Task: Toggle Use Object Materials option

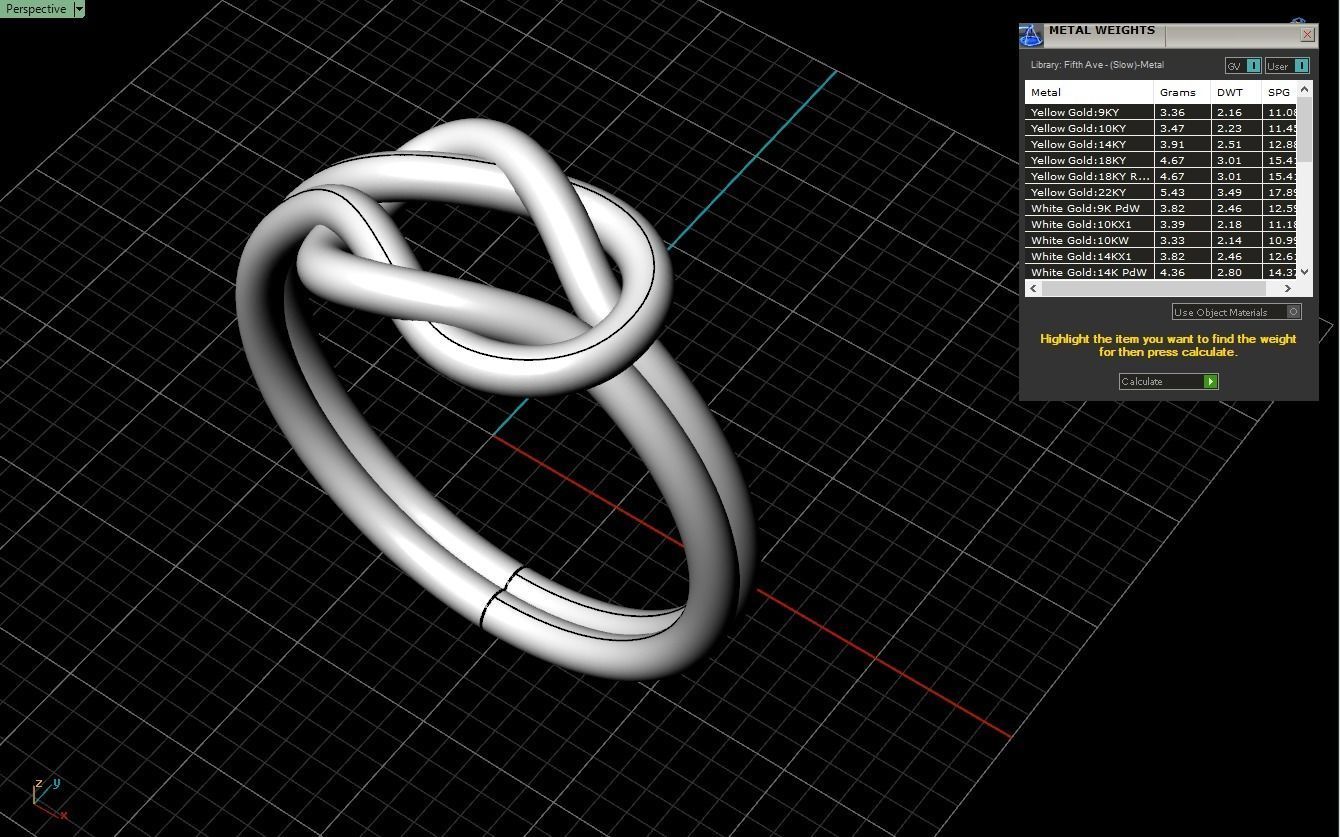Action: [x=1237, y=312]
